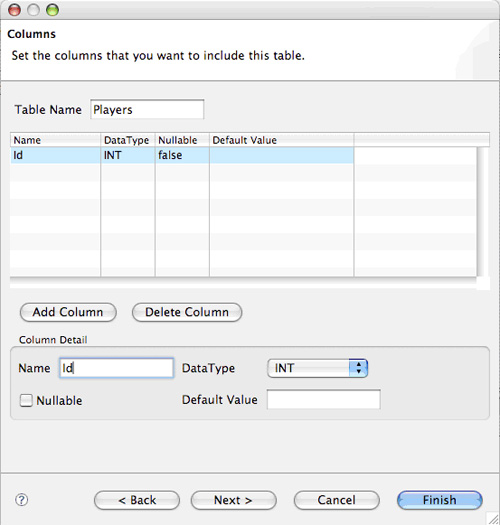Click the window resize grip corner
This screenshot has height=525, width=500.
click(493, 518)
